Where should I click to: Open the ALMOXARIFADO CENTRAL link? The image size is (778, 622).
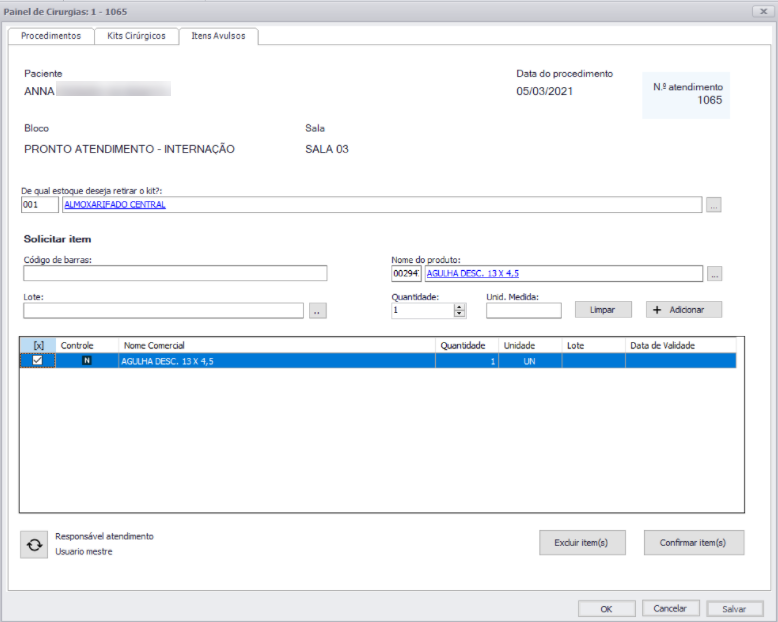point(115,204)
